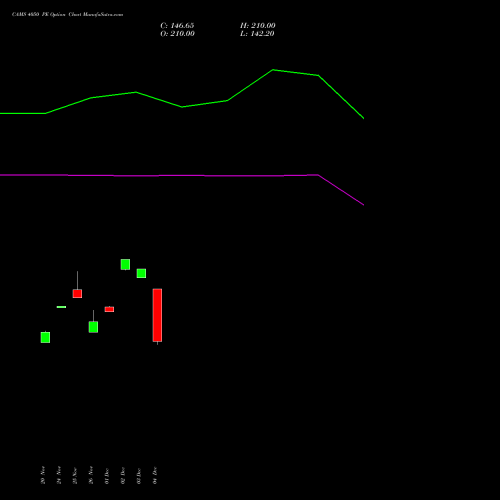
Task: Select the 25 Nov date label
Action: tap(75, 475)
